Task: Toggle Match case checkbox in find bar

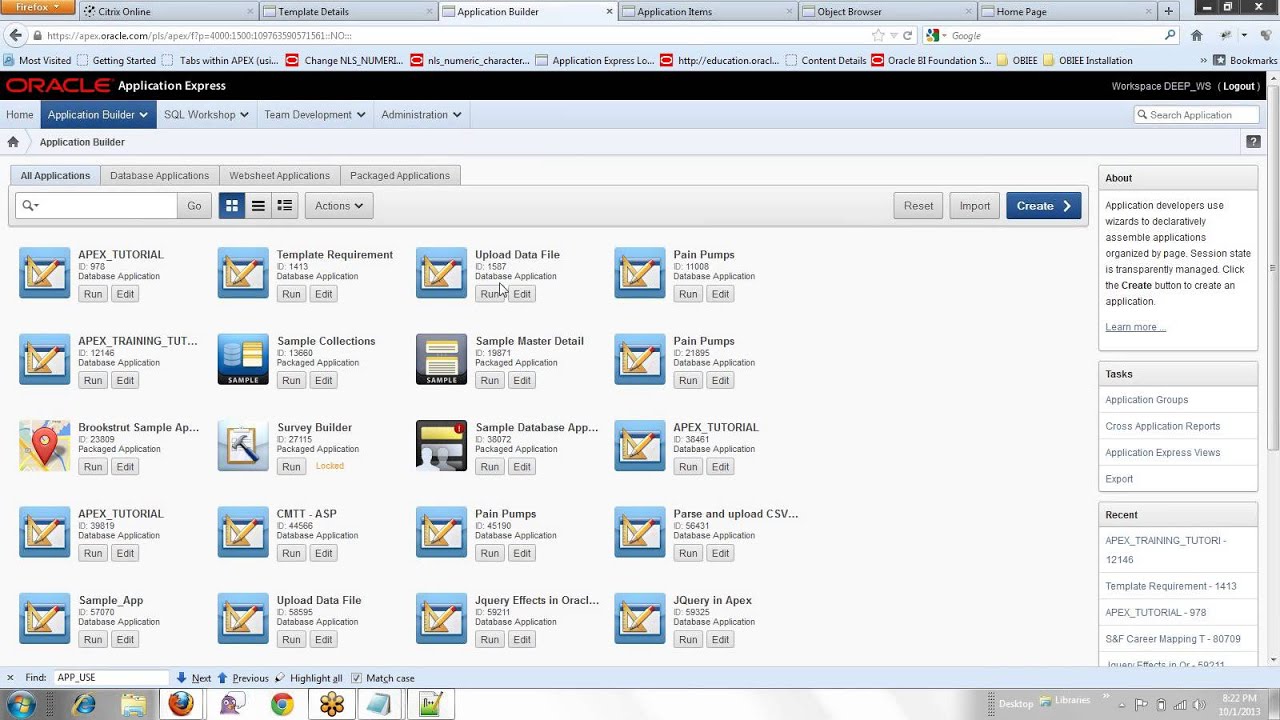Action: click(356, 678)
